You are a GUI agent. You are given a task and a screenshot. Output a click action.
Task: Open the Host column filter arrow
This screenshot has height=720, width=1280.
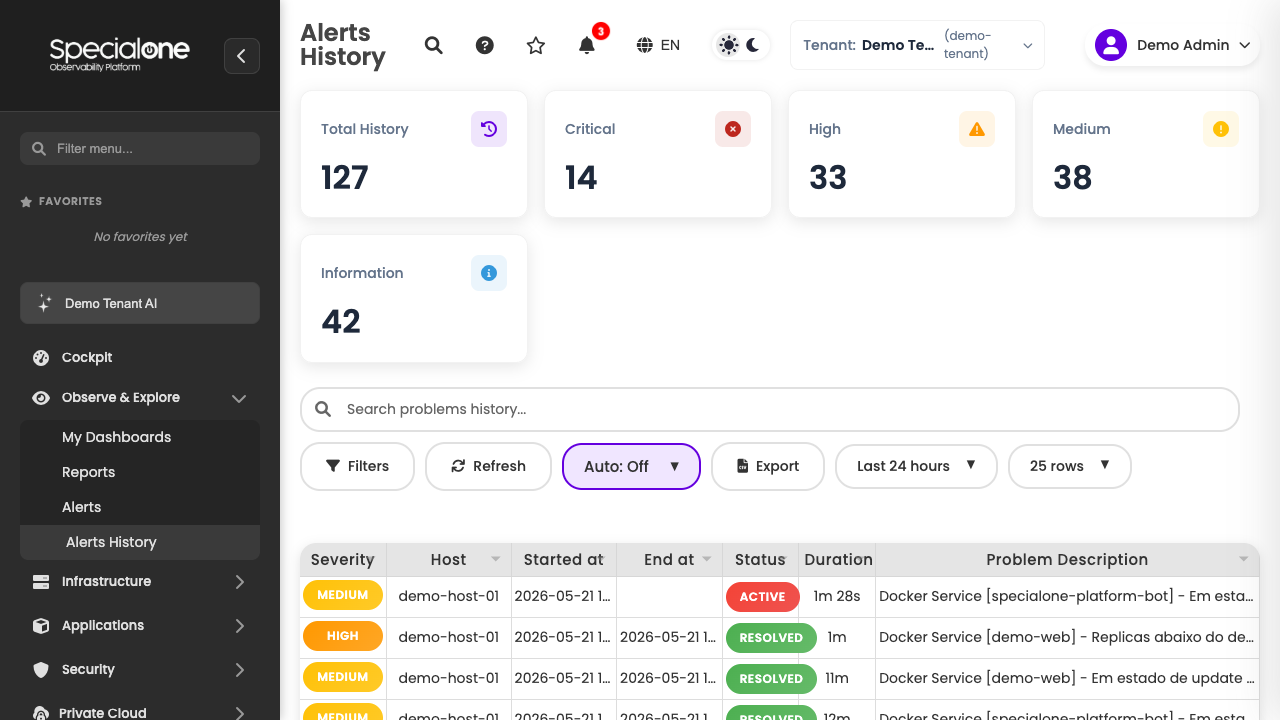point(495,560)
